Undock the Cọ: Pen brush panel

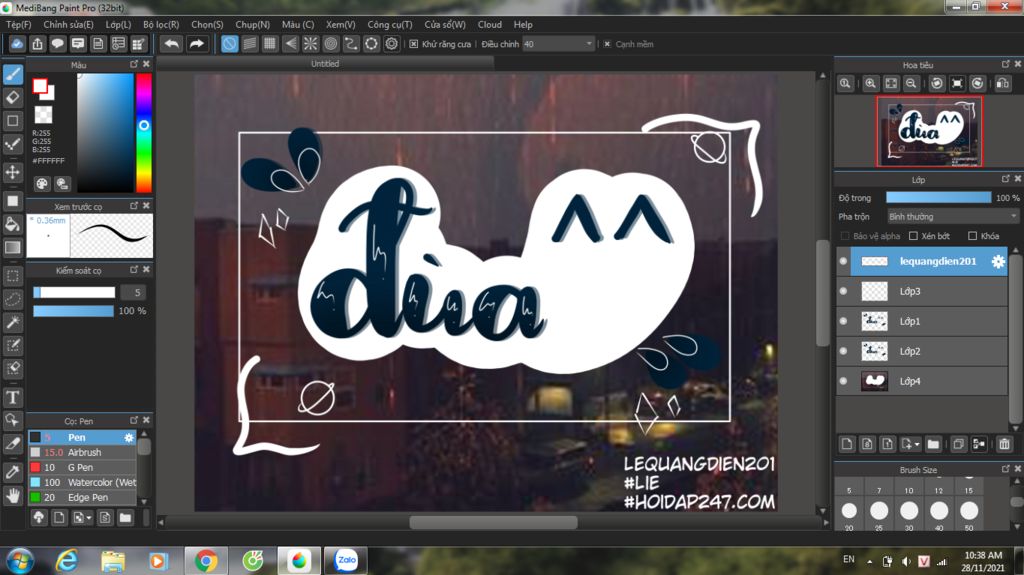(134, 420)
